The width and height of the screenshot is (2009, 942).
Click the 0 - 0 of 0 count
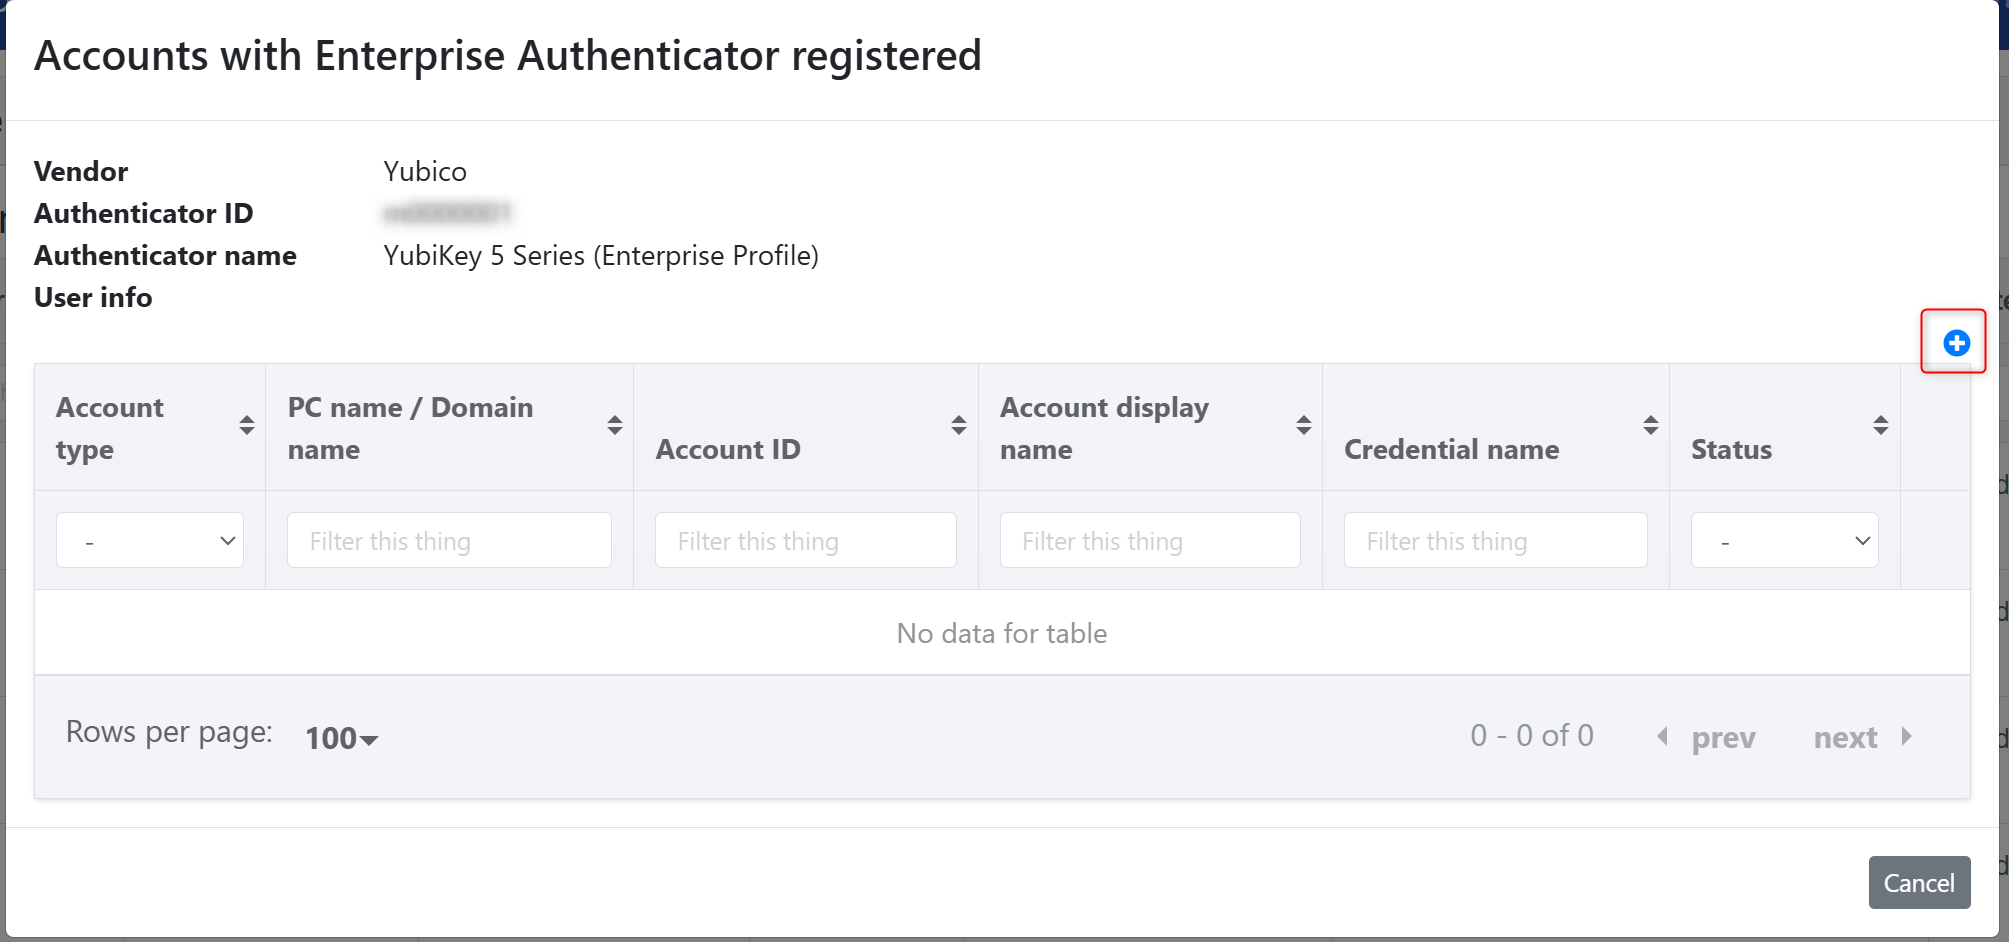[x=1532, y=735]
